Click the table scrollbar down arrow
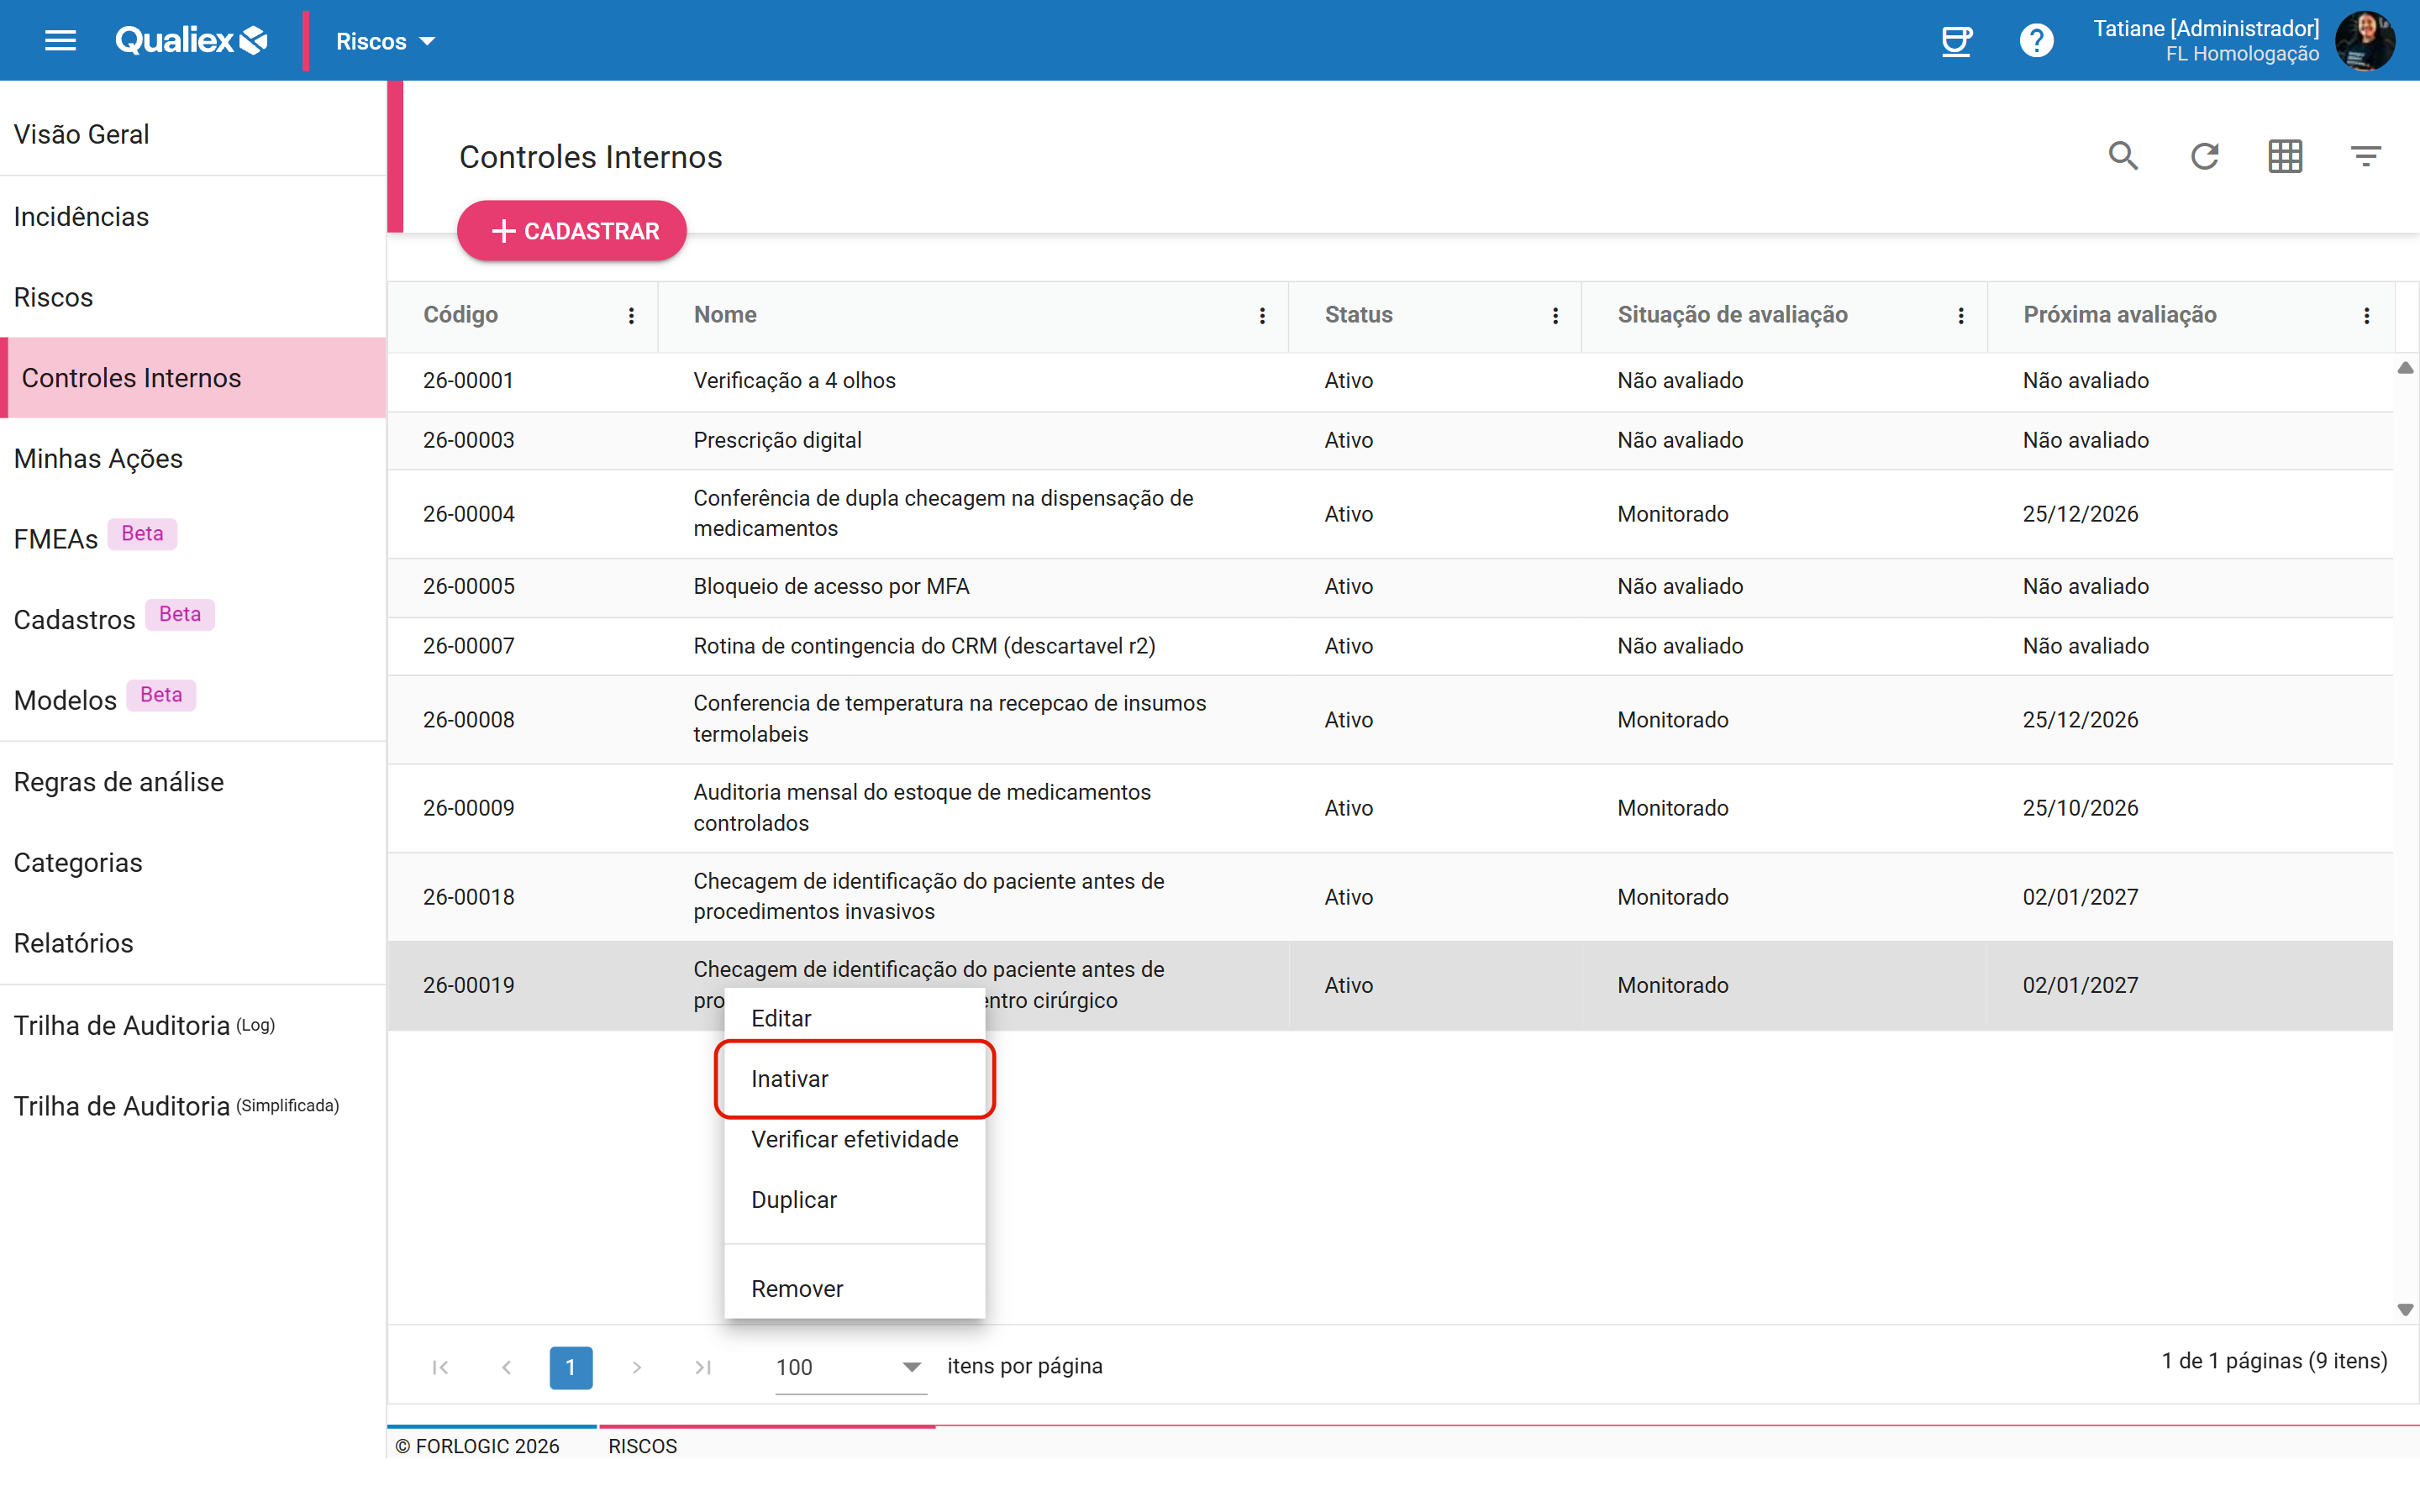 point(2404,1310)
